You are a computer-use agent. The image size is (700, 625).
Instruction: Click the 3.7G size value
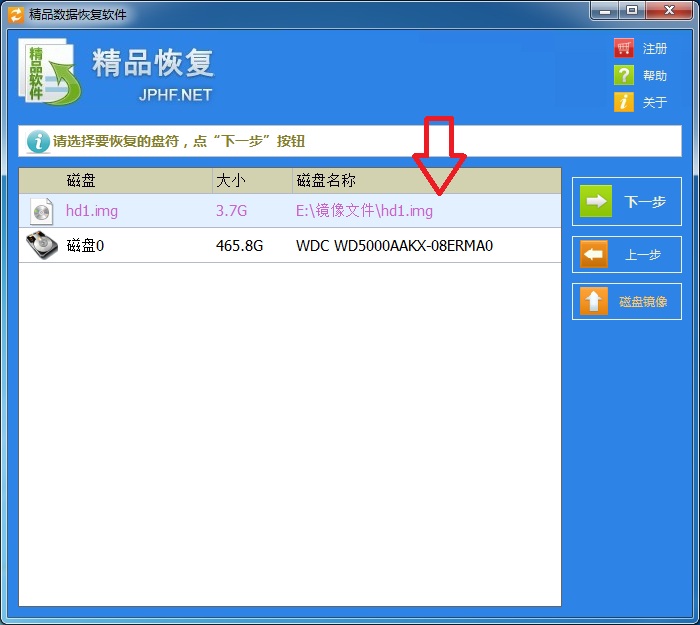(231, 210)
